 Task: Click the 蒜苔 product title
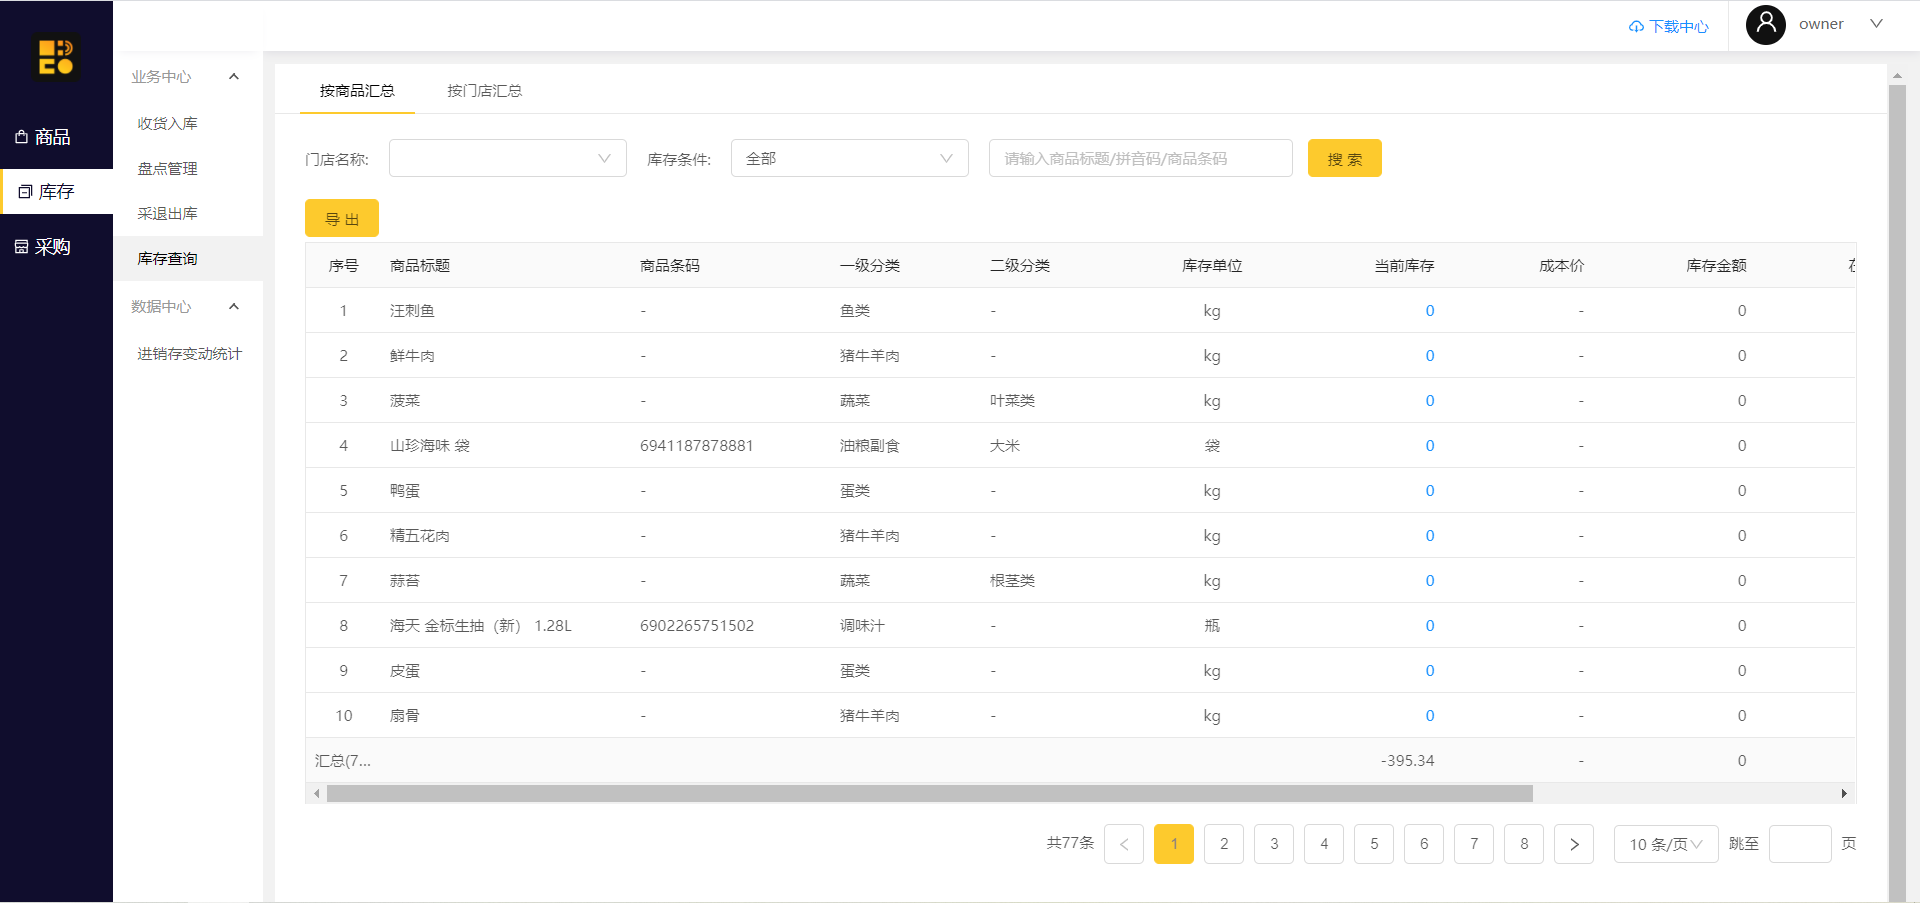tap(405, 581)
